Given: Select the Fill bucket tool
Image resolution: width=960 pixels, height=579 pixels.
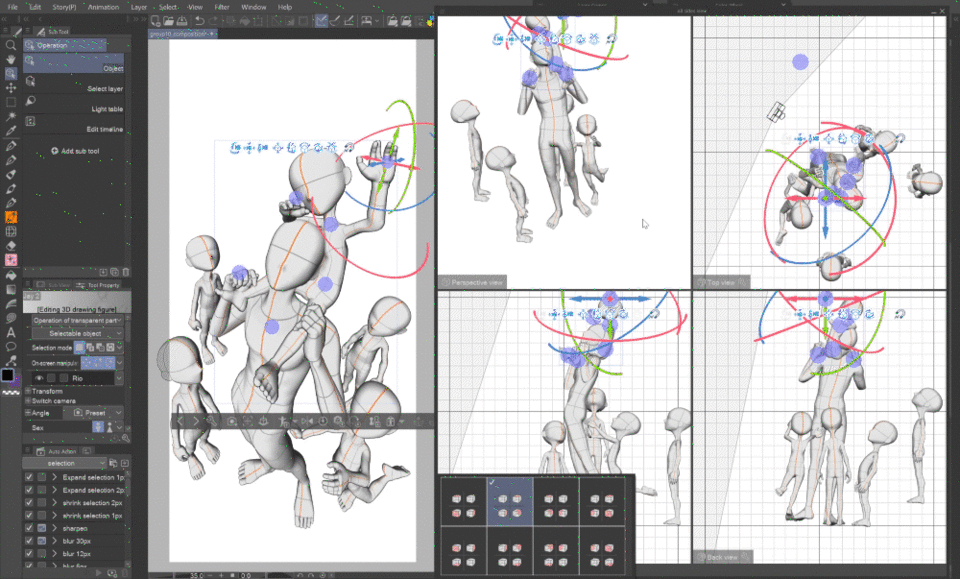Looking at the screenshot, I should coord(10,275).
